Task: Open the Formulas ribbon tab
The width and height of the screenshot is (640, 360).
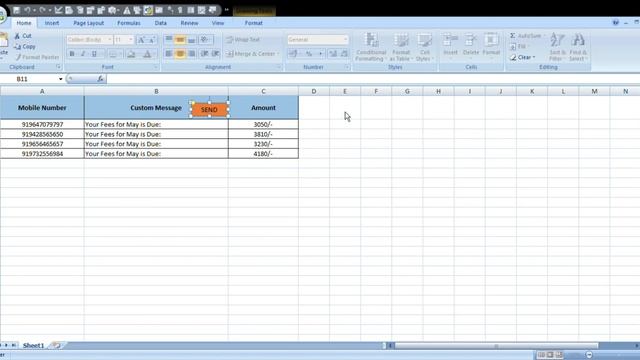Action: tap(129, 23)
